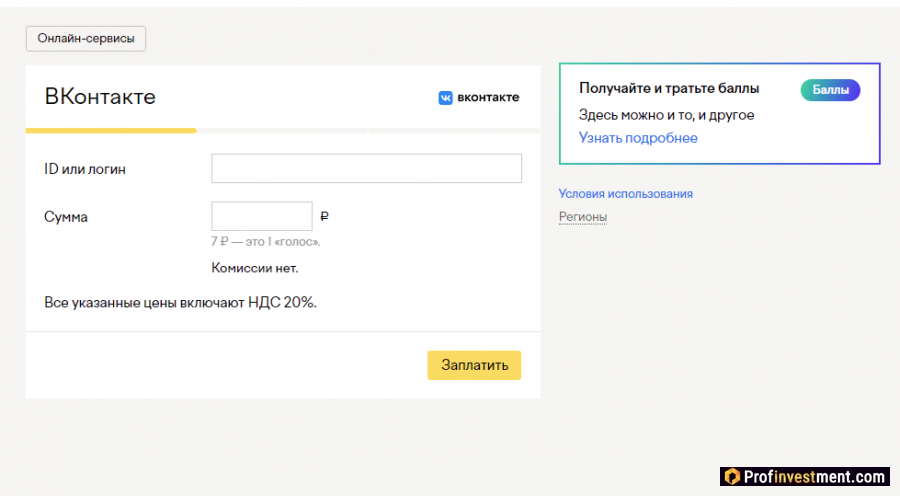Open Условия использования link

[x=626, y=193]
